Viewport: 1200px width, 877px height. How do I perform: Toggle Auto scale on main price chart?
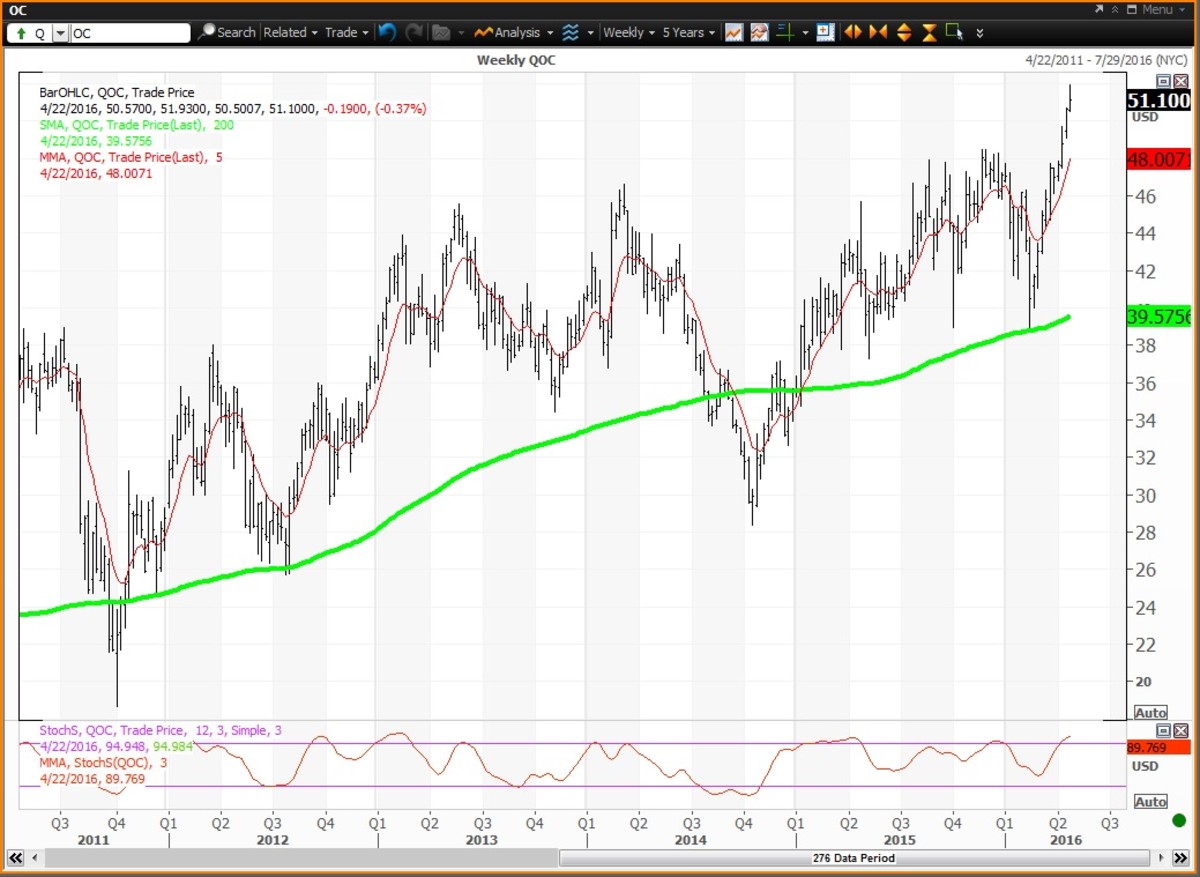pos(1151,712)
